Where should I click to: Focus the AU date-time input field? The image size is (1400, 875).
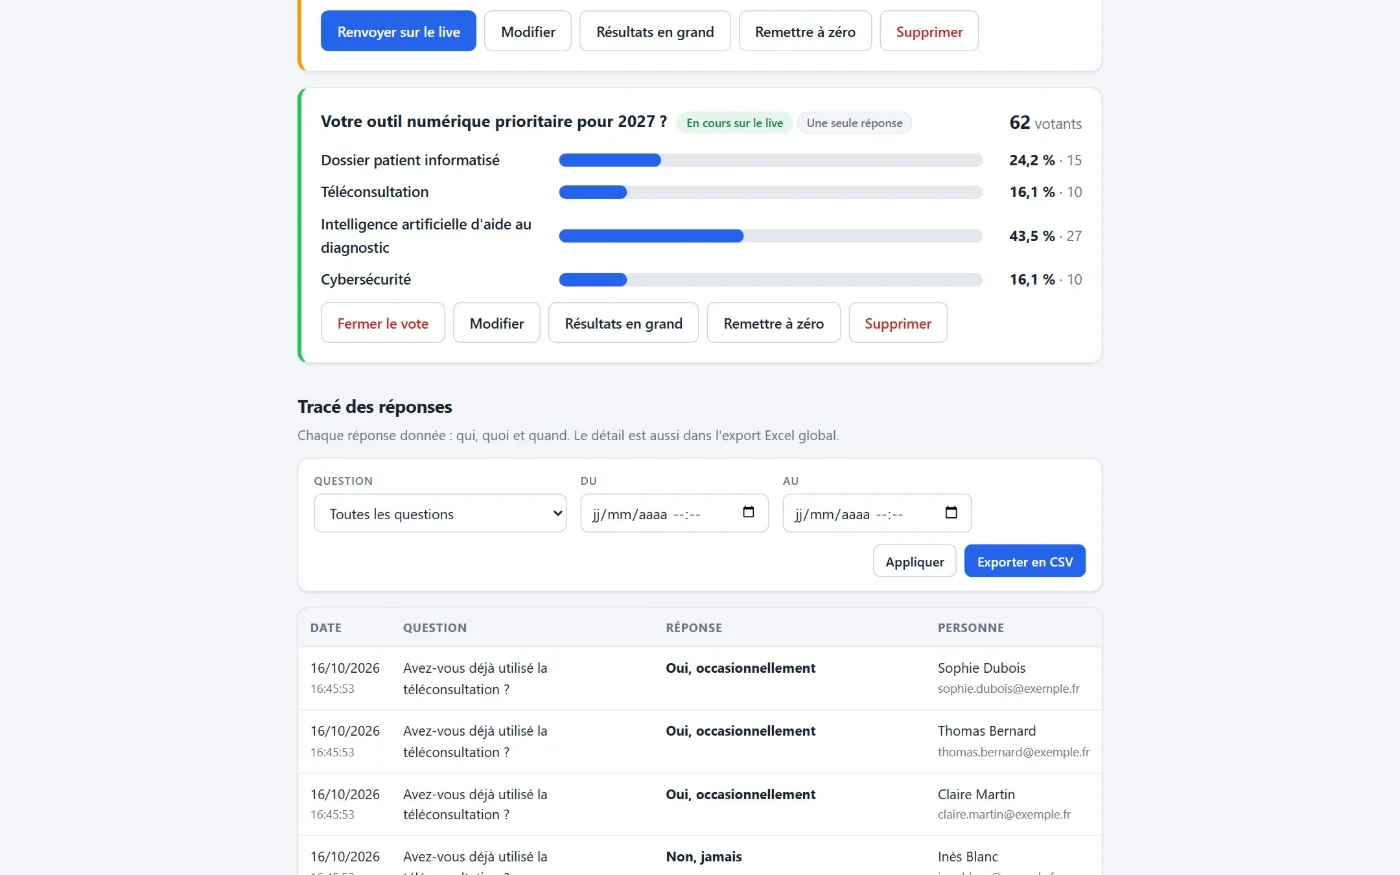[x=877, y=514]
